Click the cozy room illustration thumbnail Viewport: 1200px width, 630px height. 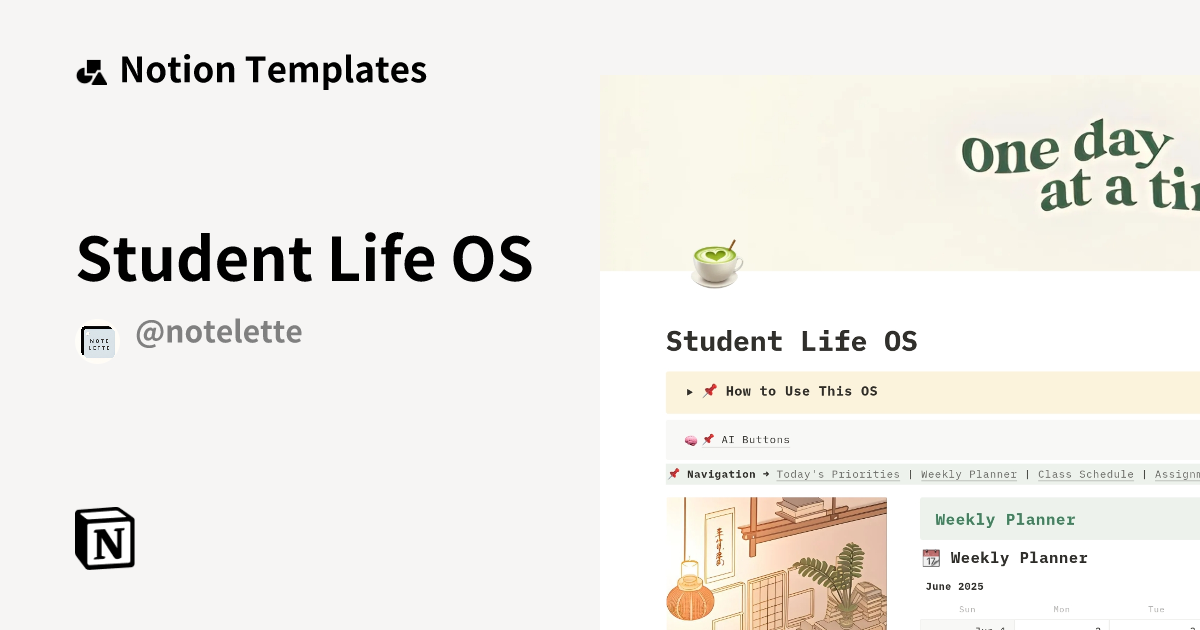[777, 564]
